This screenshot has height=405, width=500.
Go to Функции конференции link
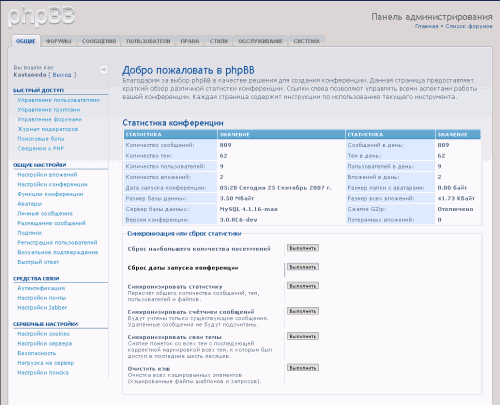click(x=50, y=194)
